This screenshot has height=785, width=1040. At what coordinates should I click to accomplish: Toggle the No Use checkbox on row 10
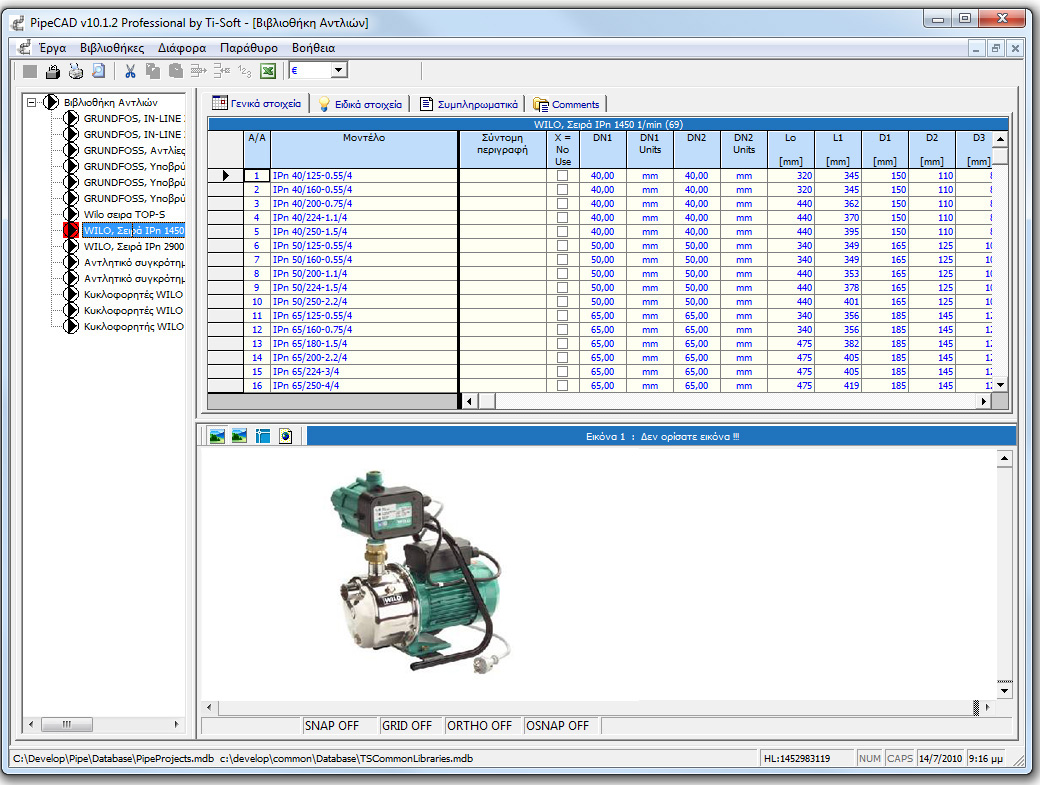(x=562, y=300)
